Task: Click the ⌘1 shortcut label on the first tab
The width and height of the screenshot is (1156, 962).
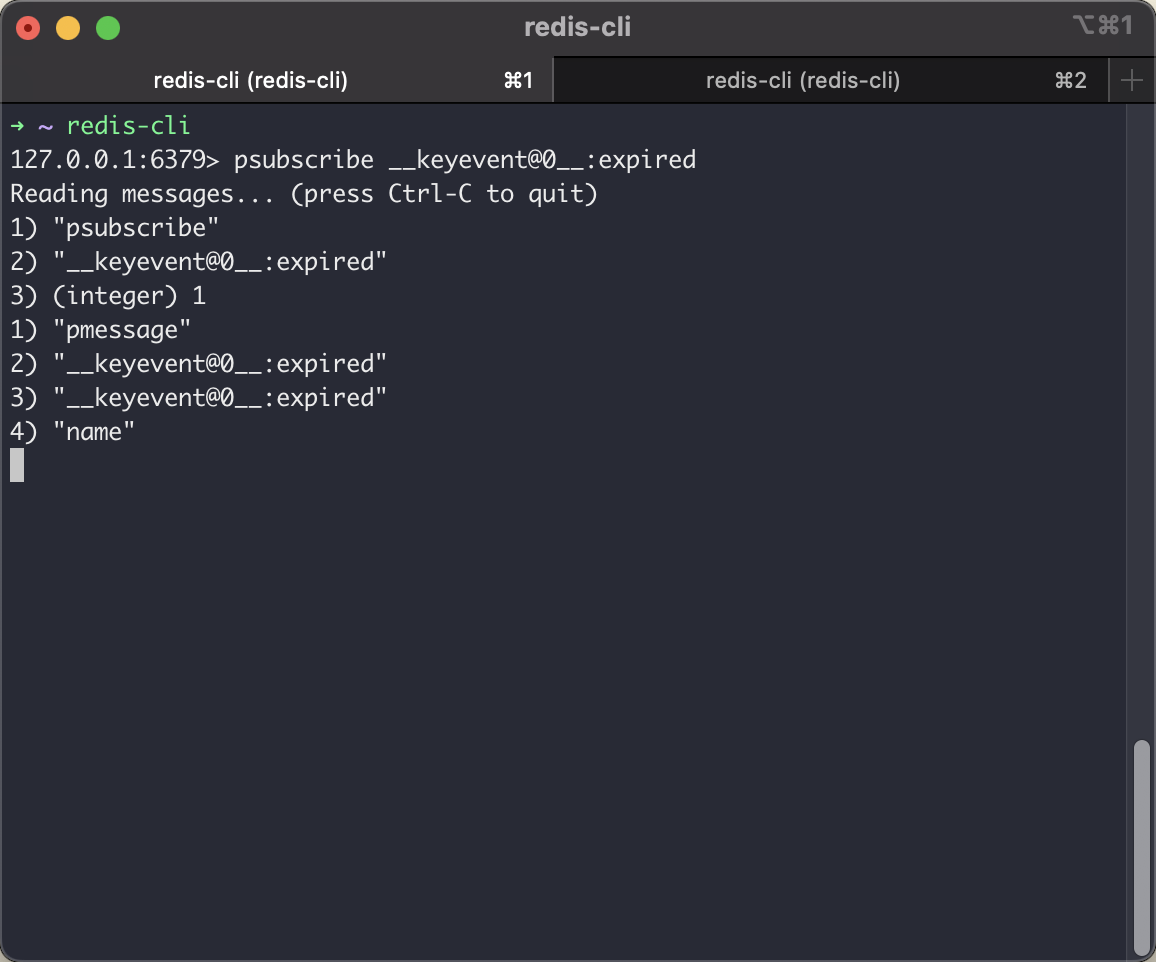Action: [518, 80]
